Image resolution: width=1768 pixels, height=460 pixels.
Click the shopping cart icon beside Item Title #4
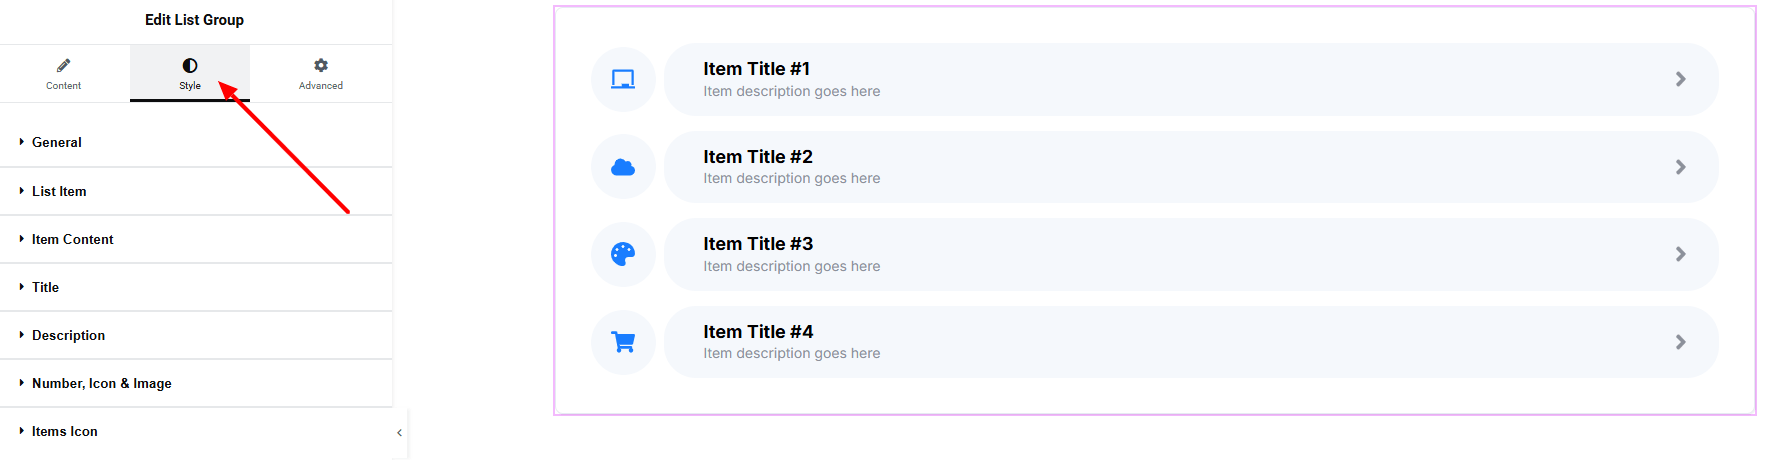[623, 342]
